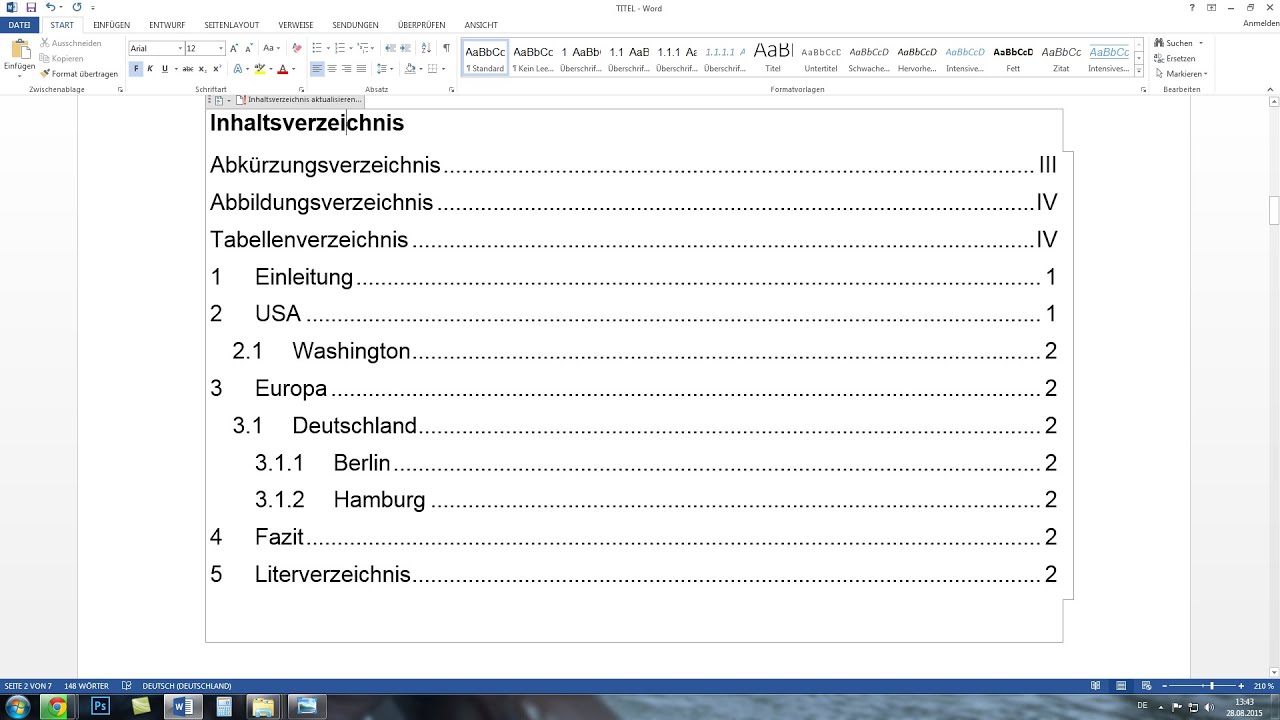Click the red font color button
The width and height of the screenshot is (1280, 720).
tap(282, 69)
